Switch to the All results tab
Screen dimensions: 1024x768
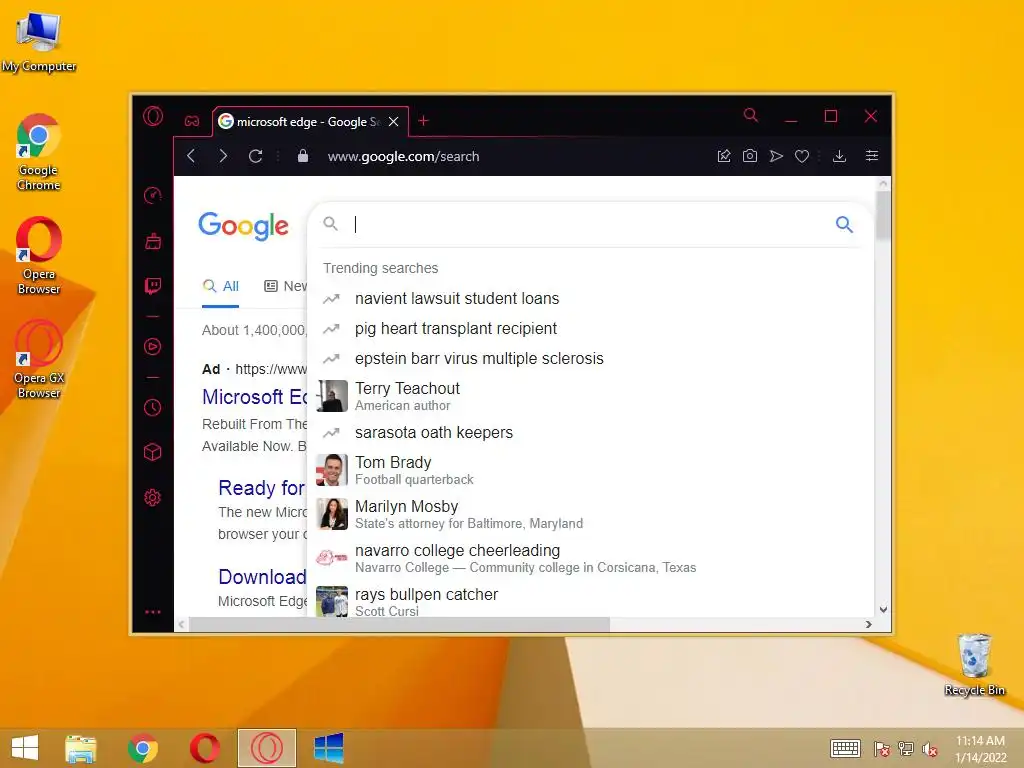(x=221, y=286)
